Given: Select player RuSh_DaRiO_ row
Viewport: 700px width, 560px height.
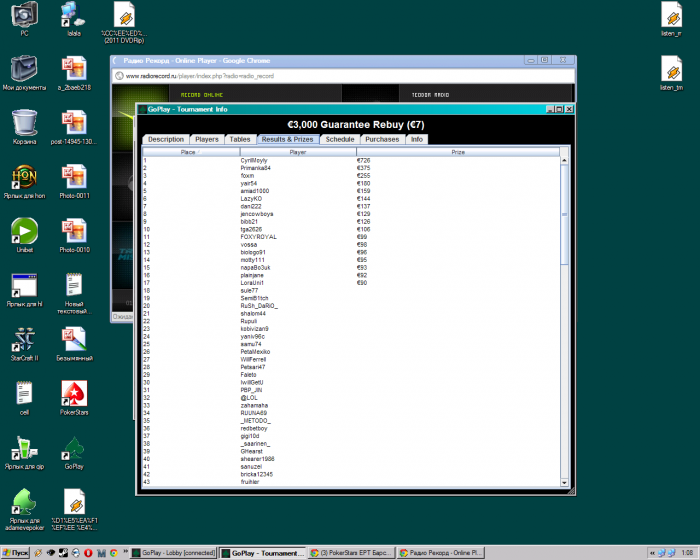Looking at the screenshot, I should [259, 306].
